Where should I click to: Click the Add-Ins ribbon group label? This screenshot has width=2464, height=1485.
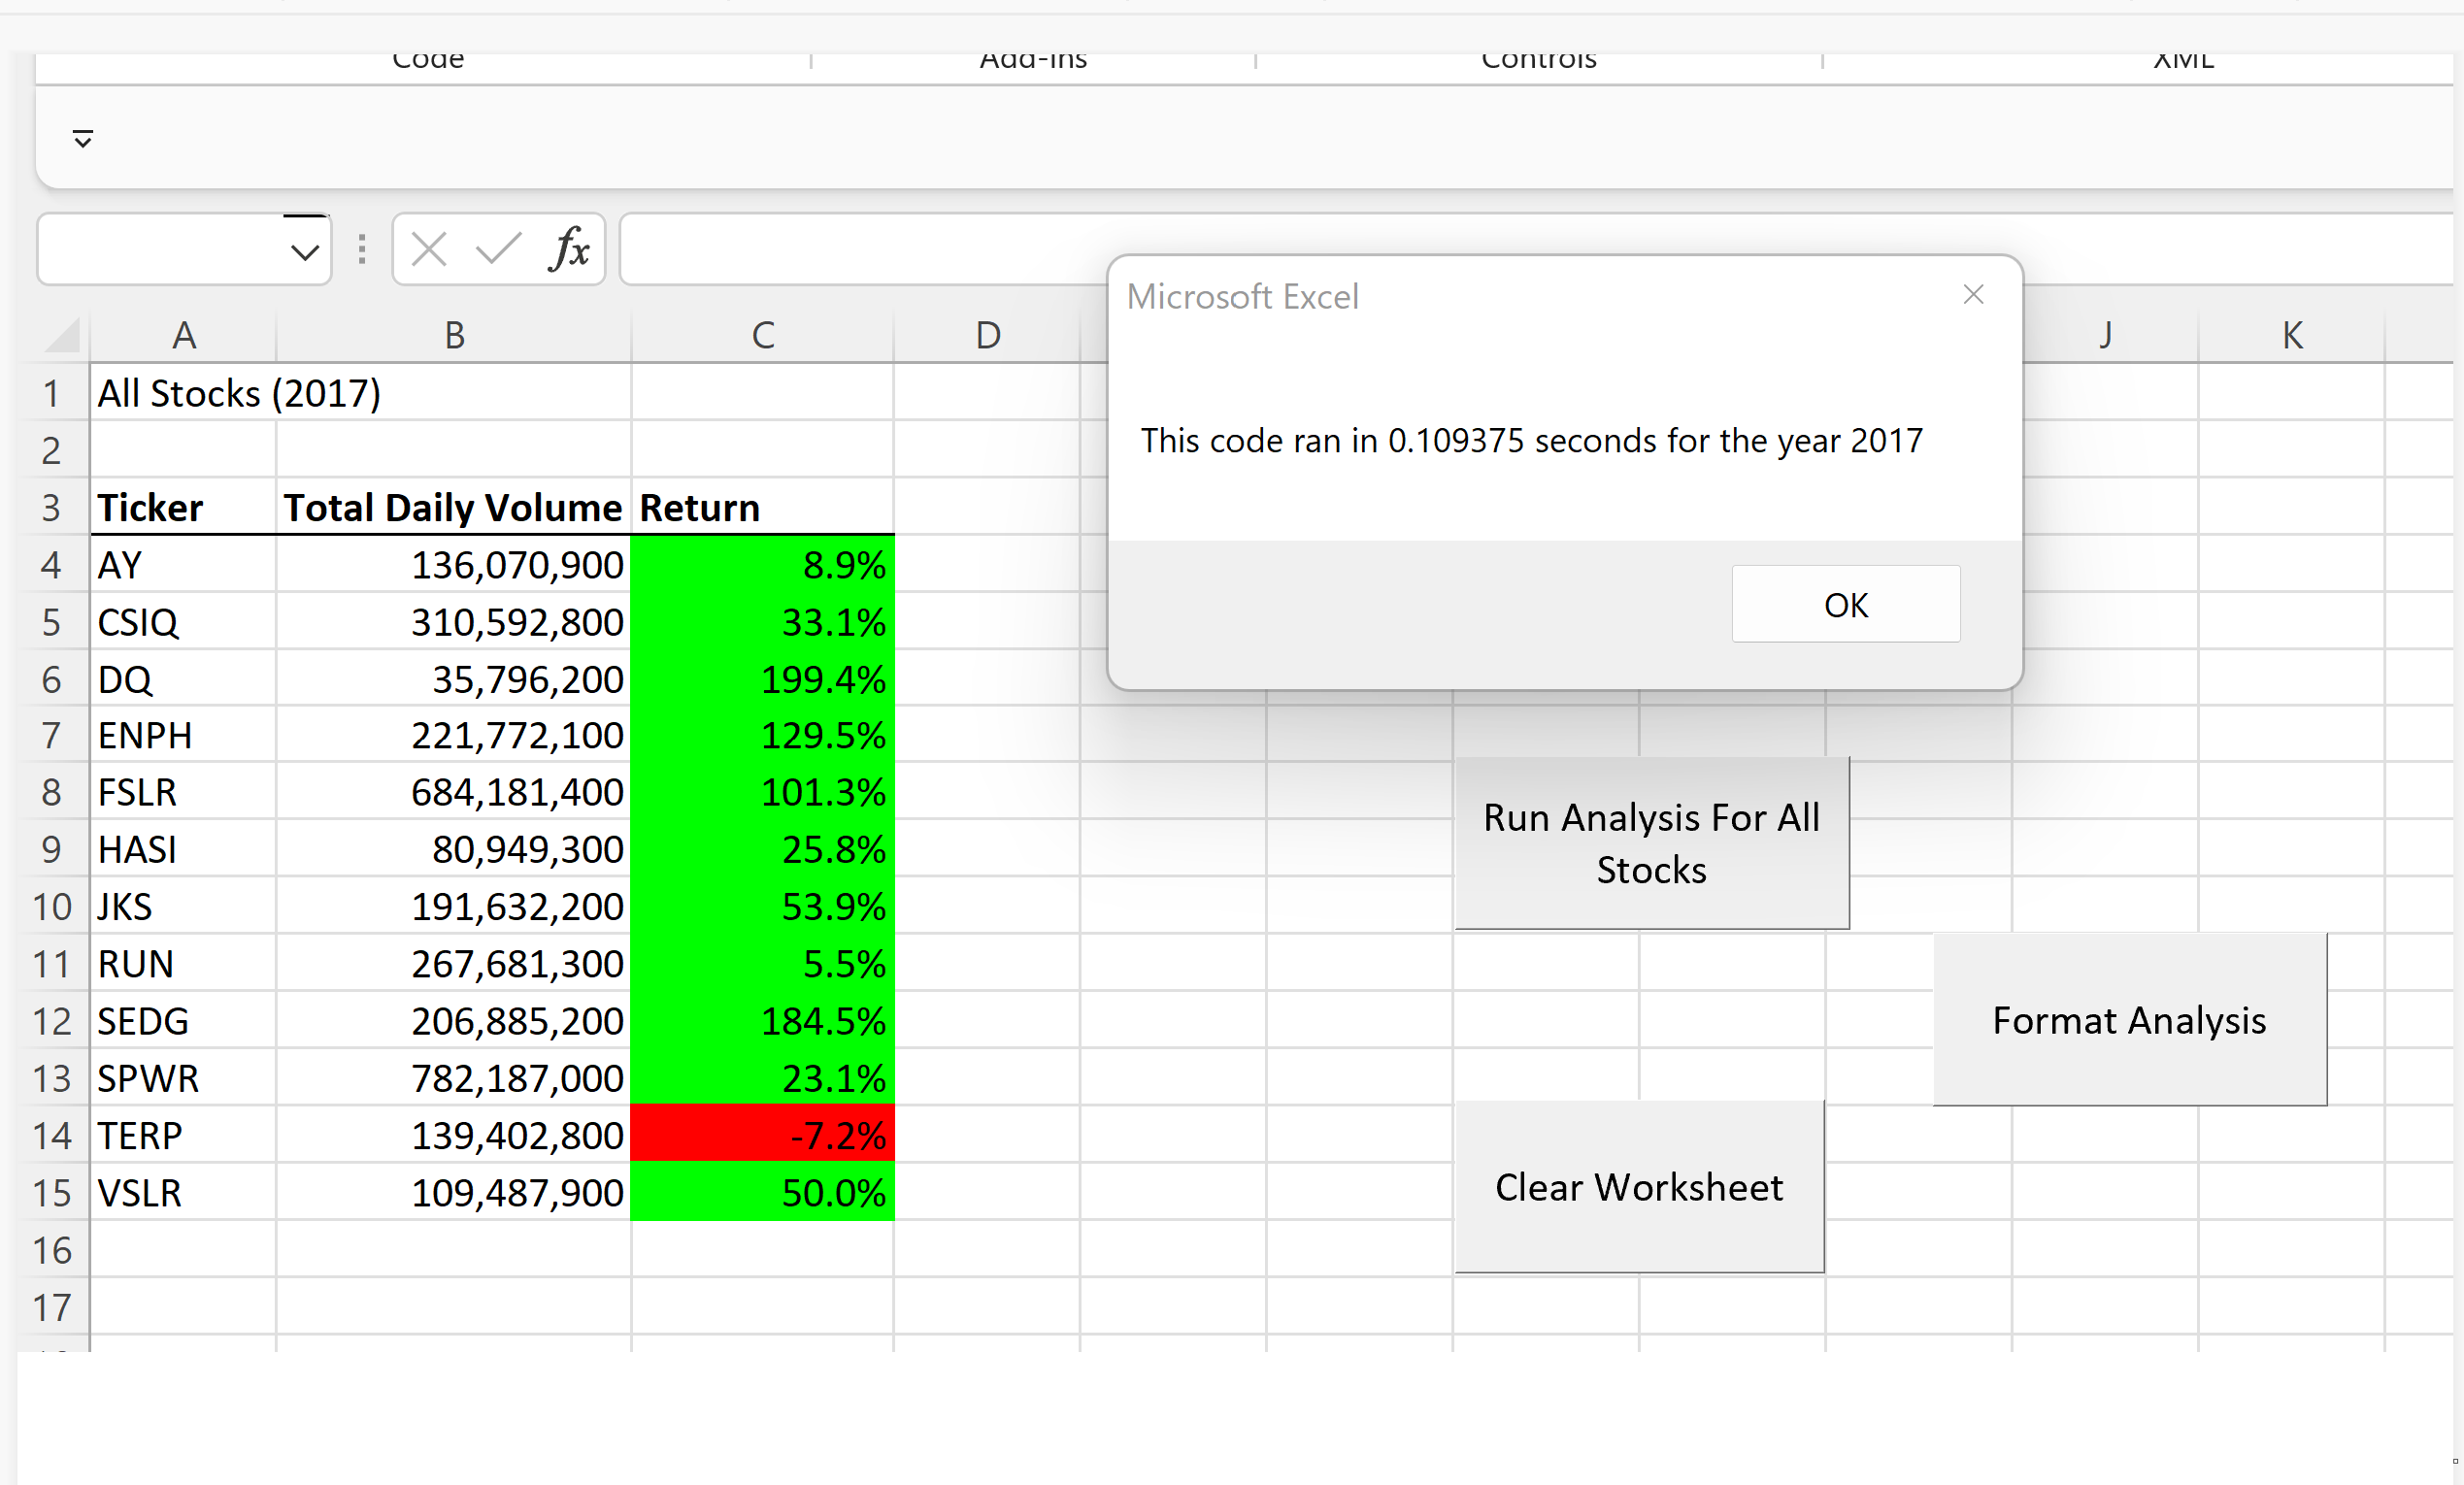click(x=1033, y=58)
